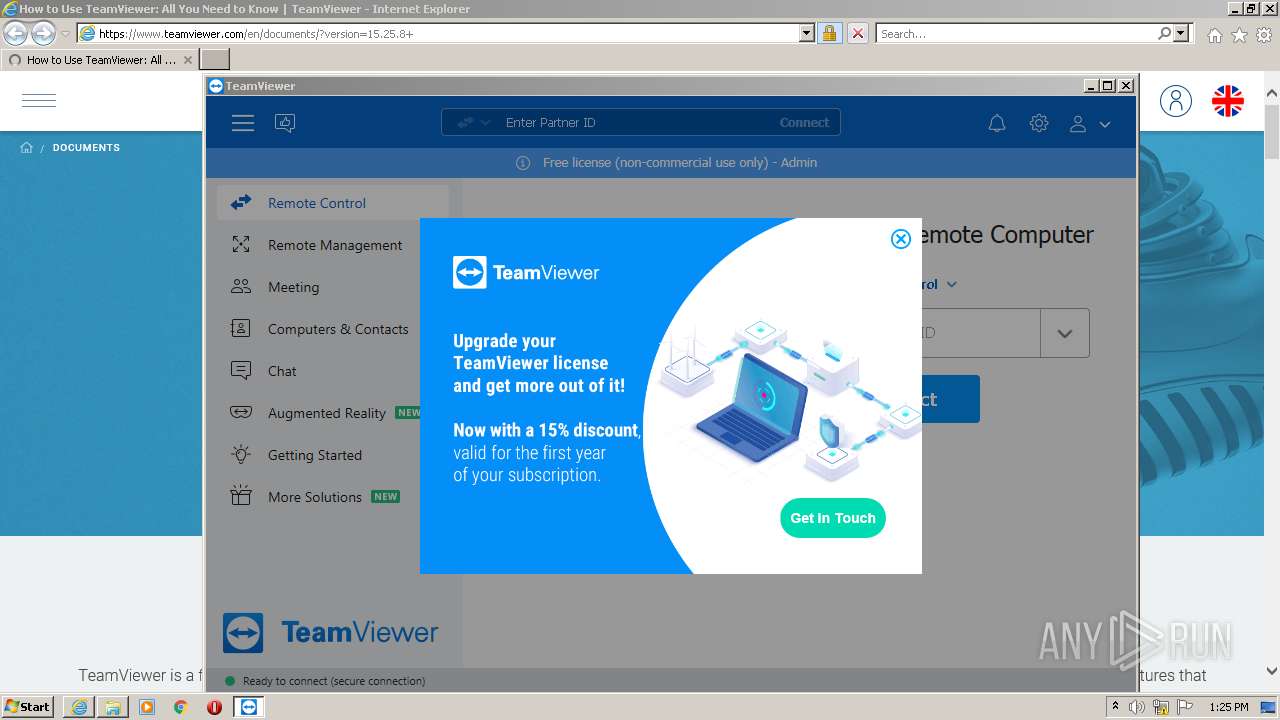The width and height of the screenshot is (1280, 720).
Task: Open More Solutions section
Action: [333, 497]
